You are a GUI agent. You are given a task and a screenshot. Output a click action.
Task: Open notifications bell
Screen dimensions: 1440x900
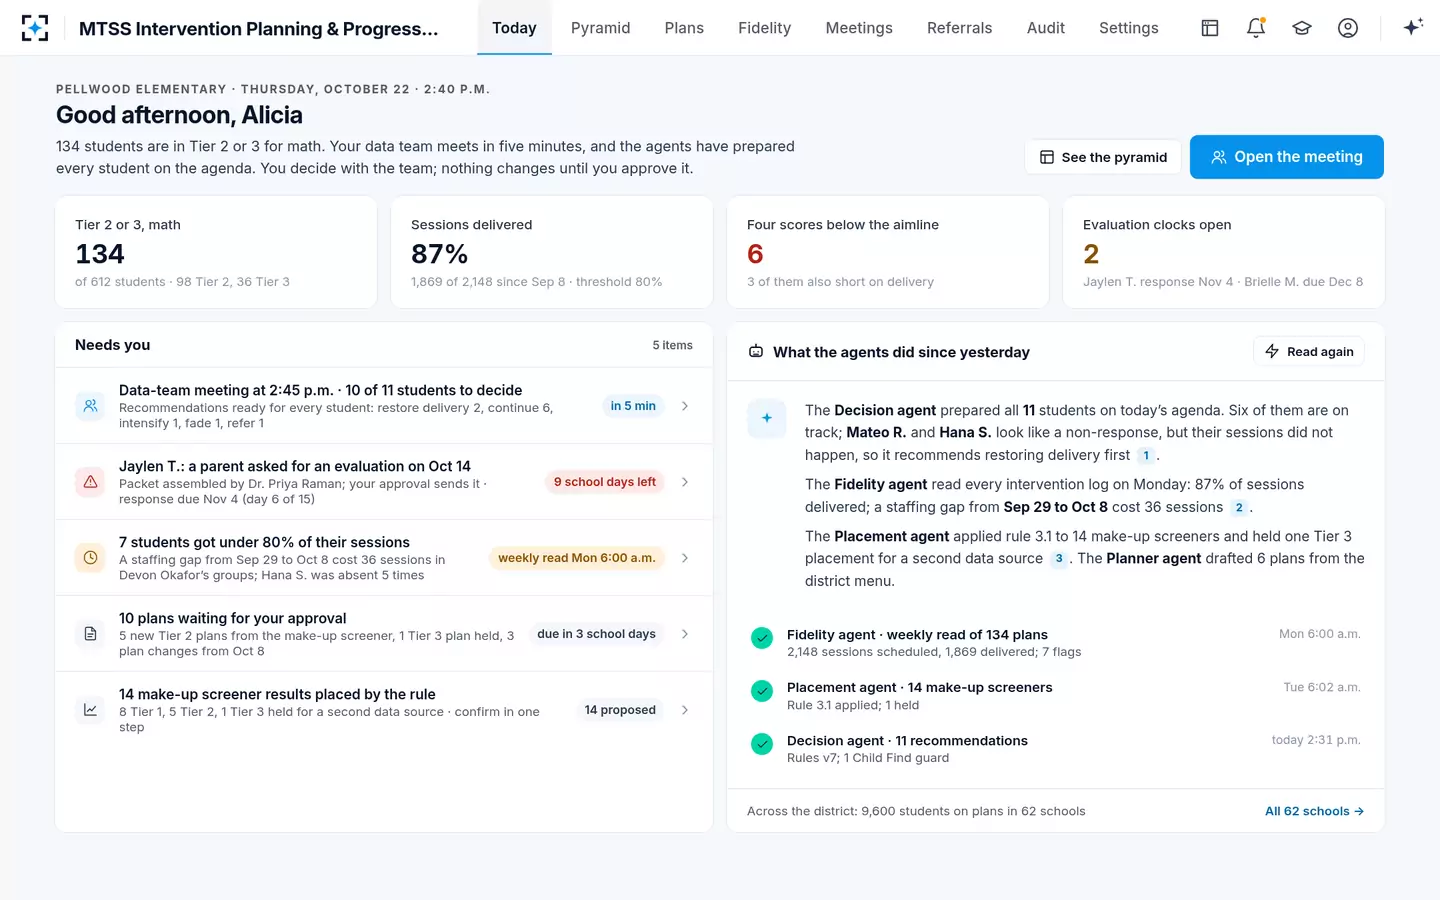pyautogui.click(x=1256, y=28)
